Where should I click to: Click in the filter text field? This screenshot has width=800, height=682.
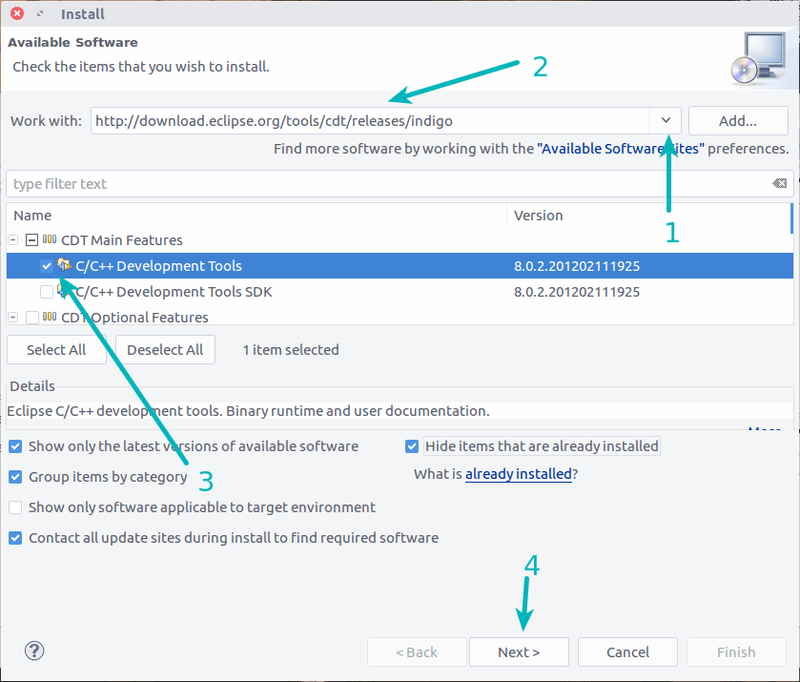click(380, 184)
